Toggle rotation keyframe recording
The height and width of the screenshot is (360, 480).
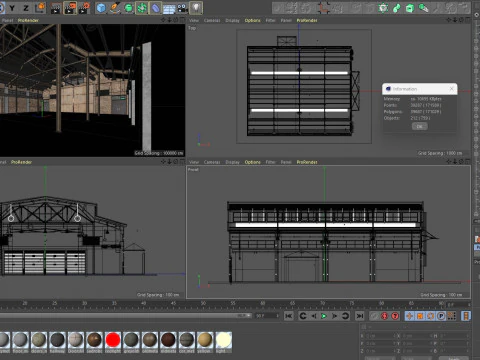[430, 316]
